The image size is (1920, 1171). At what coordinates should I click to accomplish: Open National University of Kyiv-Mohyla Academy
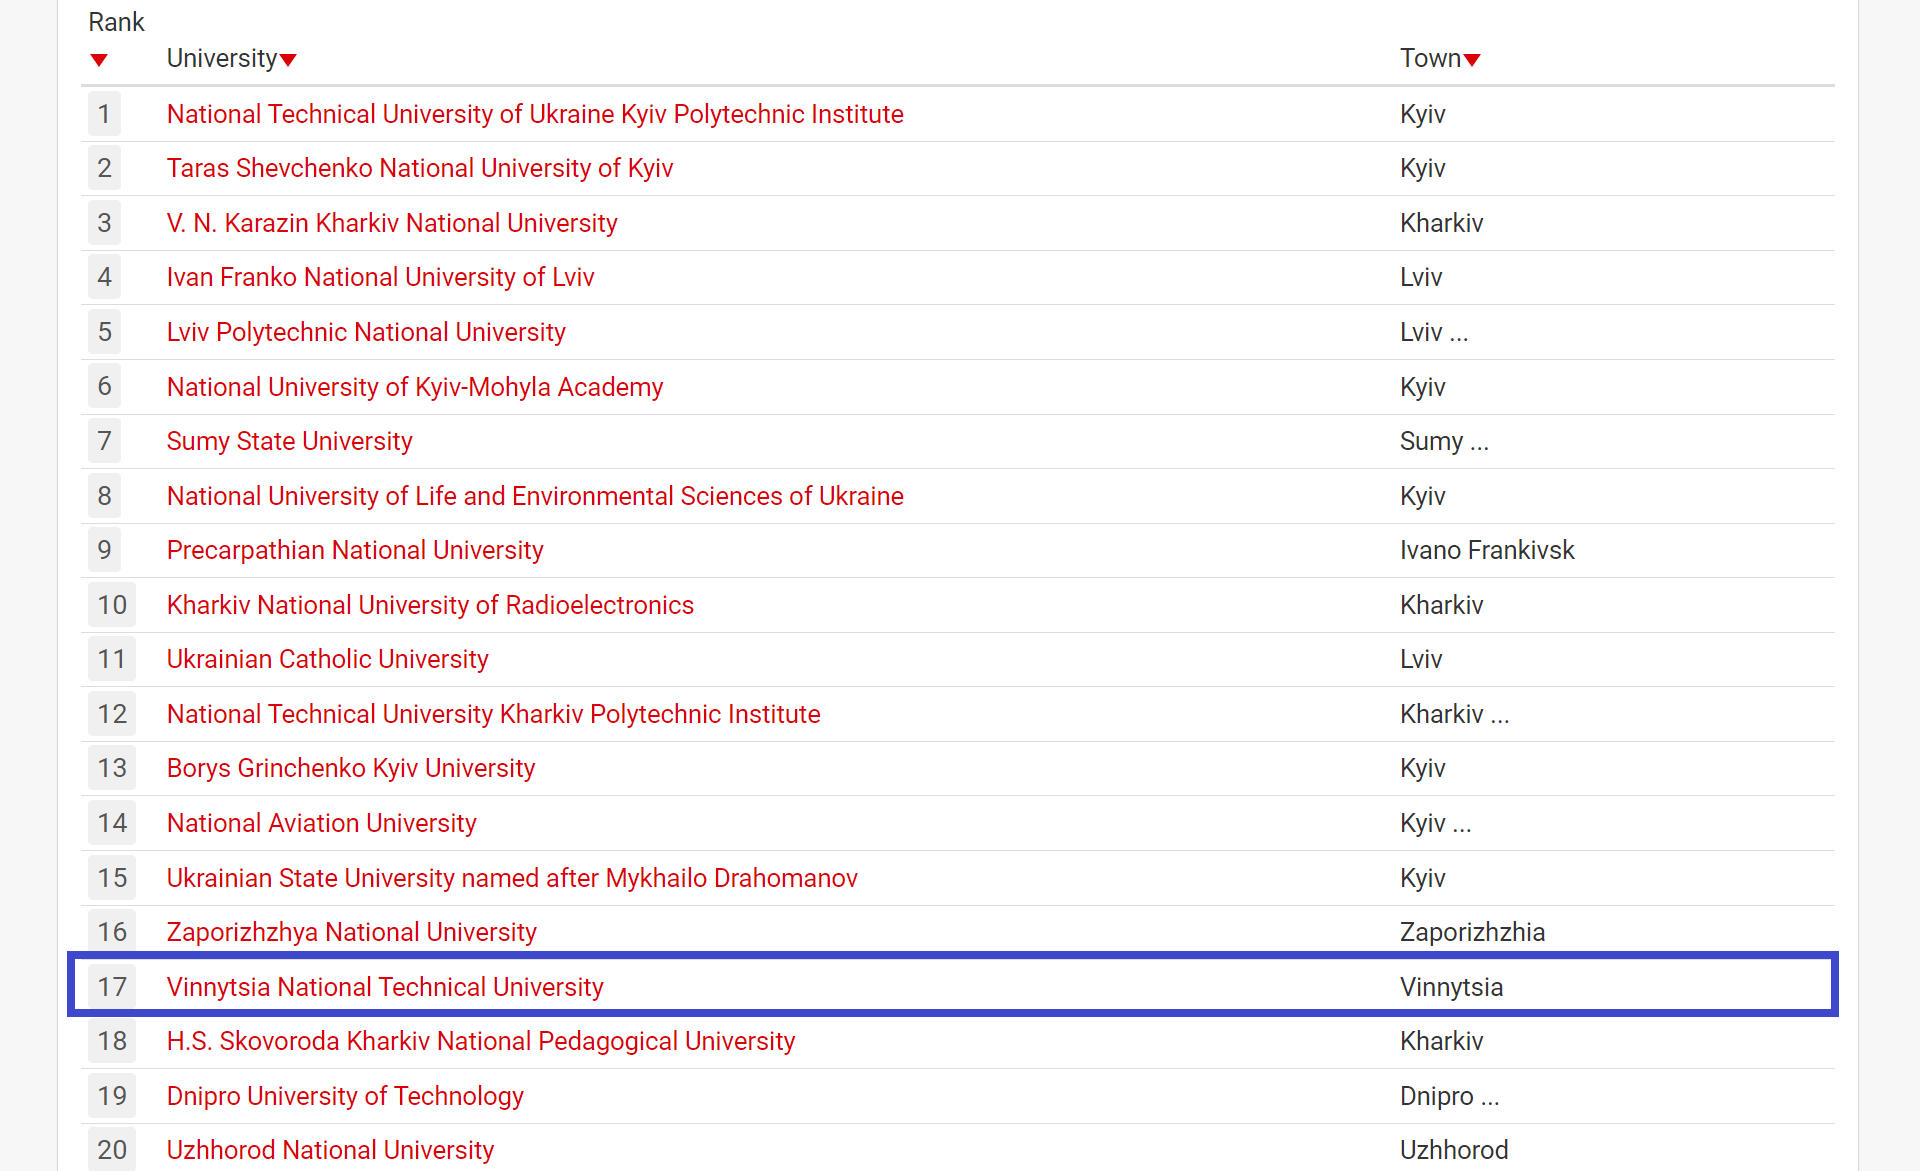pyautogui.click(x=415, y=387)
